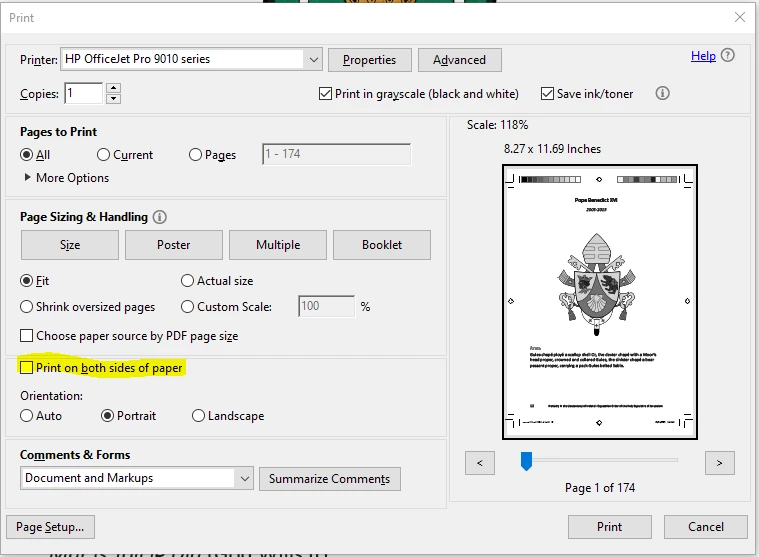The height and width of the screenshot is (557, 759).
Task: Select the Current page radio button
Action: coord(103,154)
